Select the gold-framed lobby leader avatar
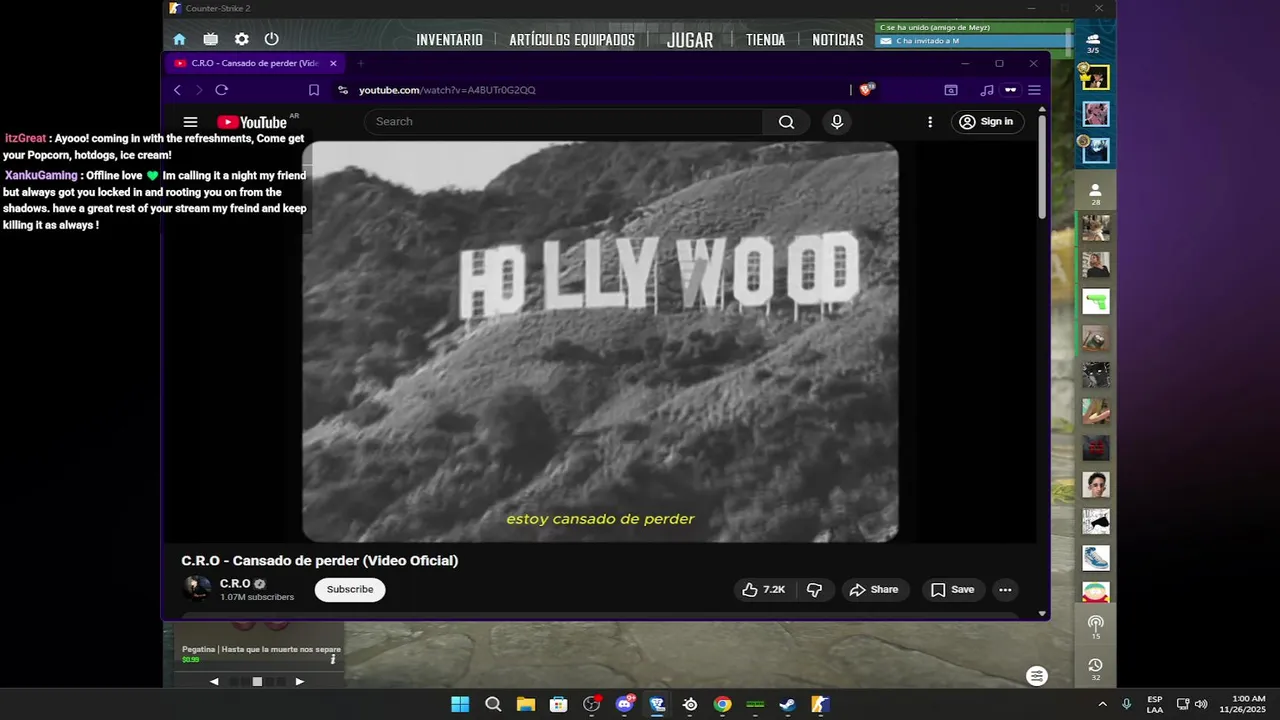1280x720 pixels. [x=1096, y=77]
